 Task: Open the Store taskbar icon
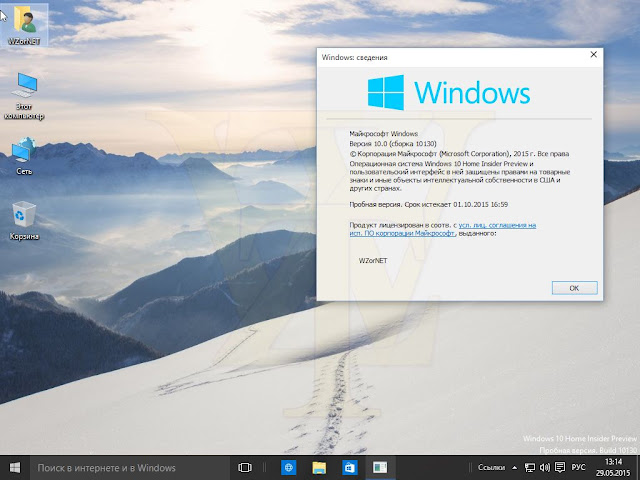(x=349, y=468)
